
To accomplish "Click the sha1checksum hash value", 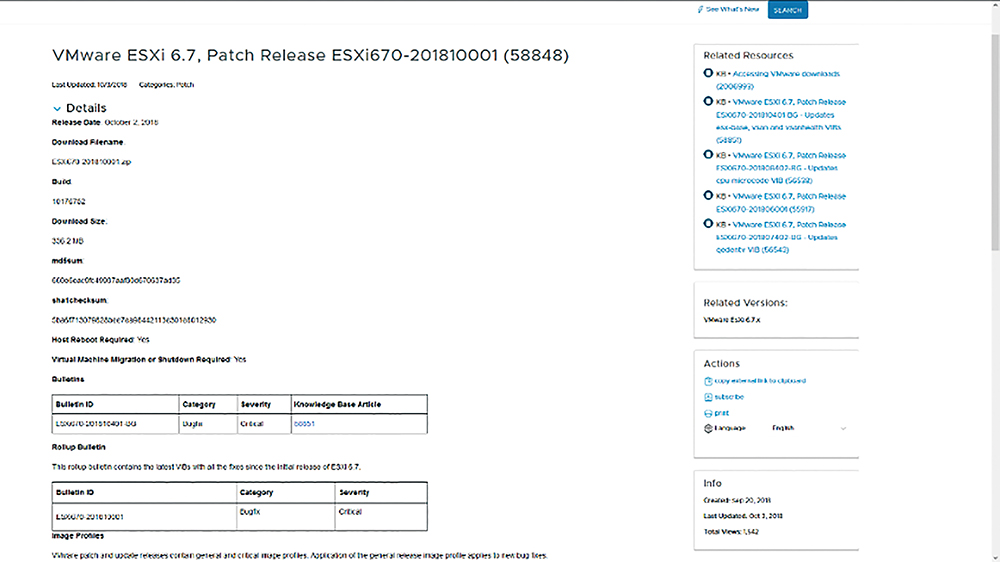I will [x=134, y=320].
